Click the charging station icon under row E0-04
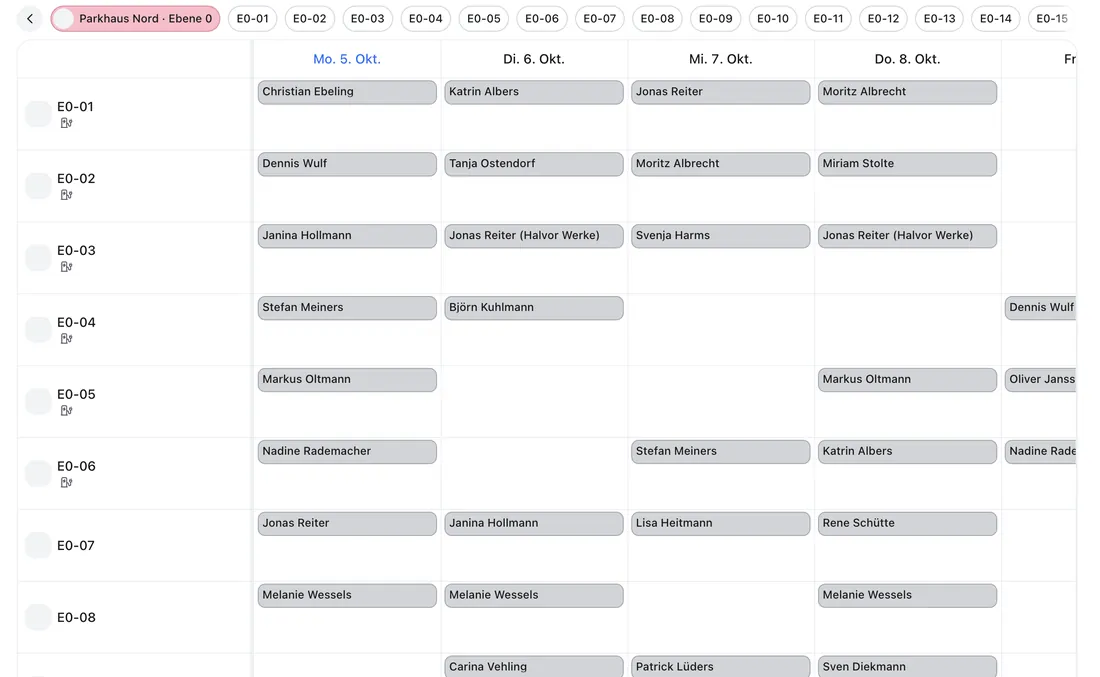1100x677 pixels. tap(66, 339)
